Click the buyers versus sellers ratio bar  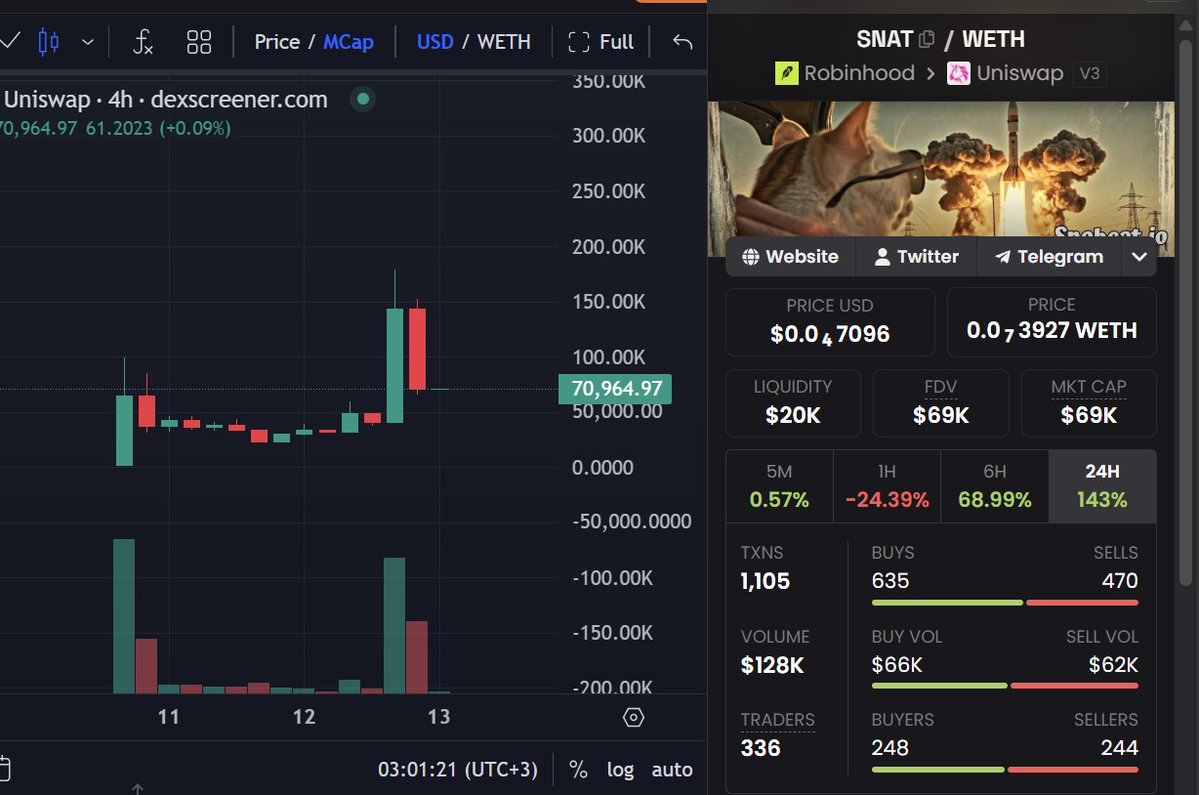coord(1005,769)
